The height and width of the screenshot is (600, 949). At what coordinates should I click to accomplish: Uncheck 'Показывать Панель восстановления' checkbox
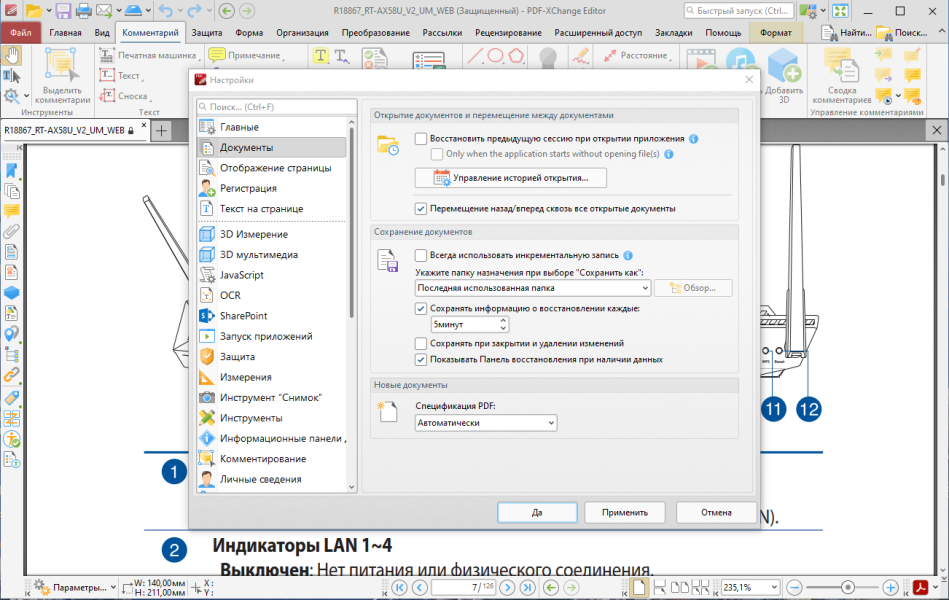[x=421, y=360]
